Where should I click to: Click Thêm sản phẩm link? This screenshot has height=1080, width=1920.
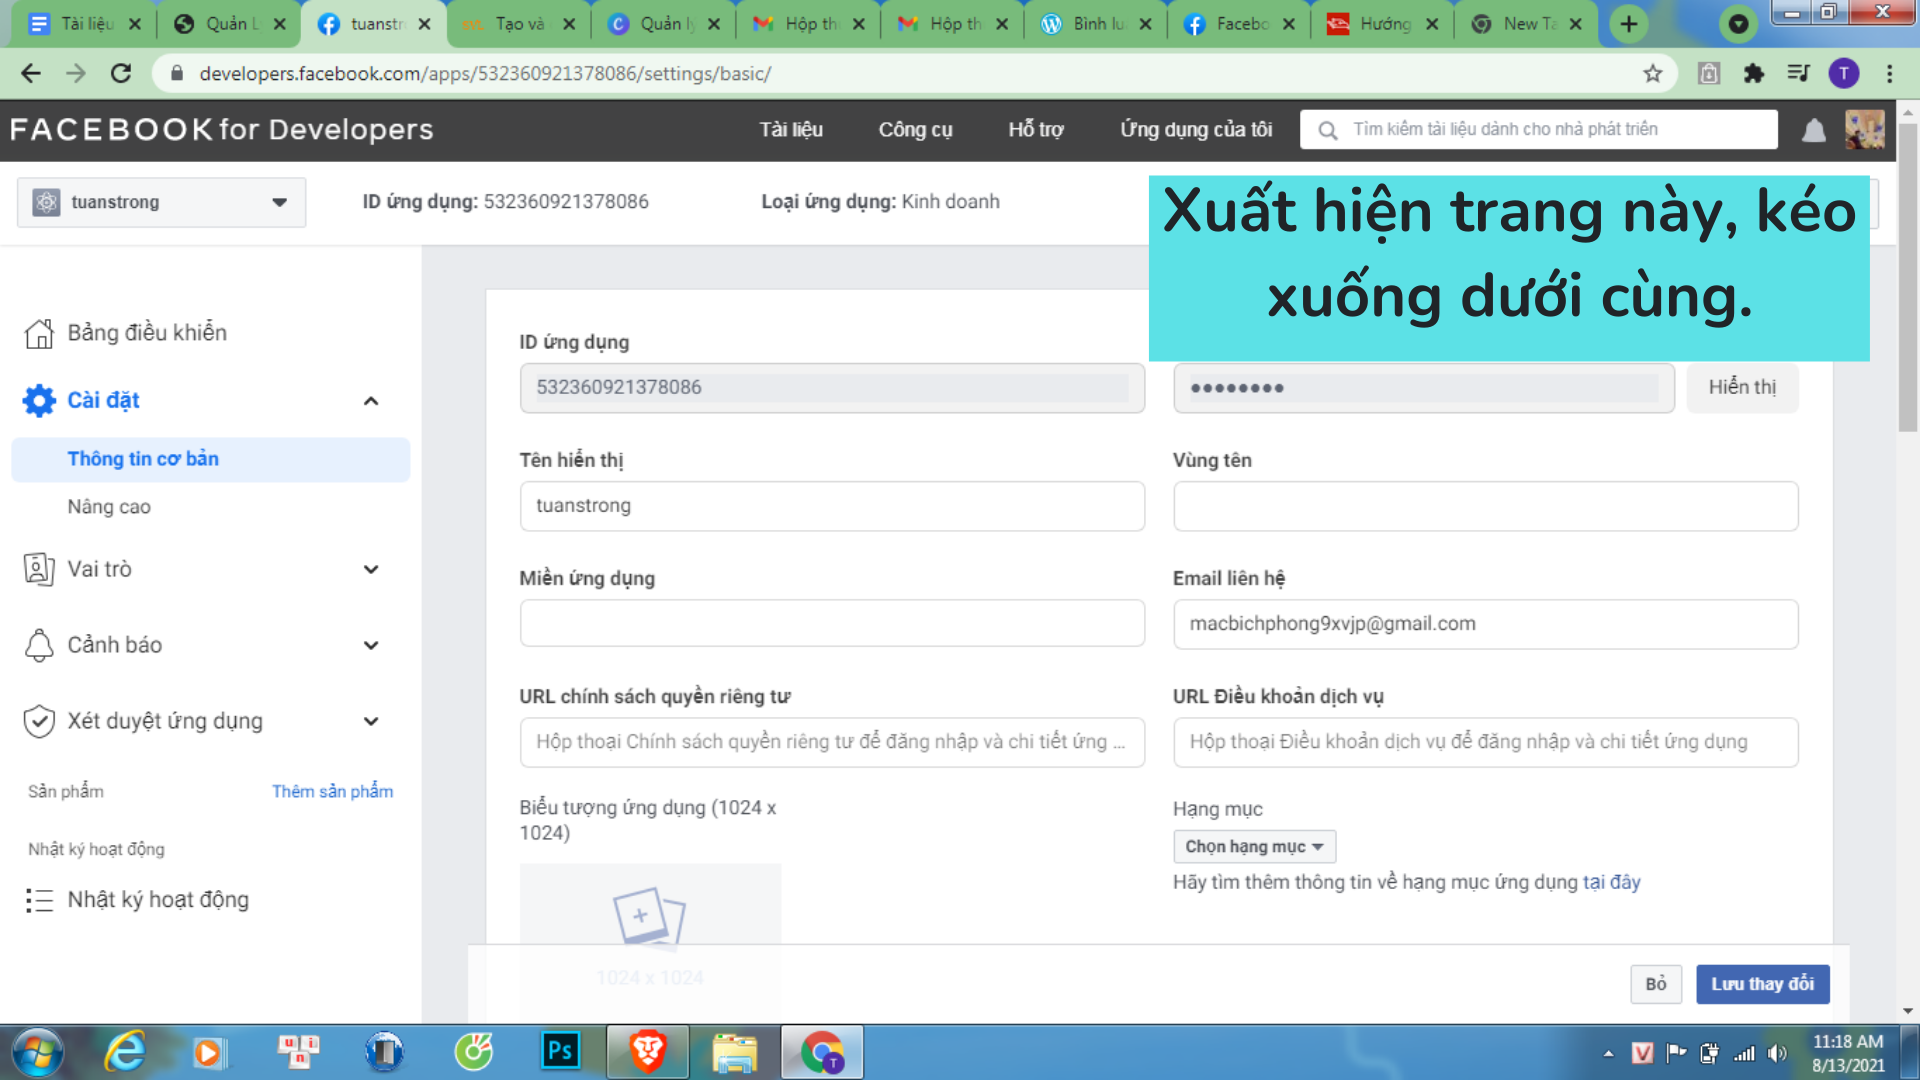point(332,792)
